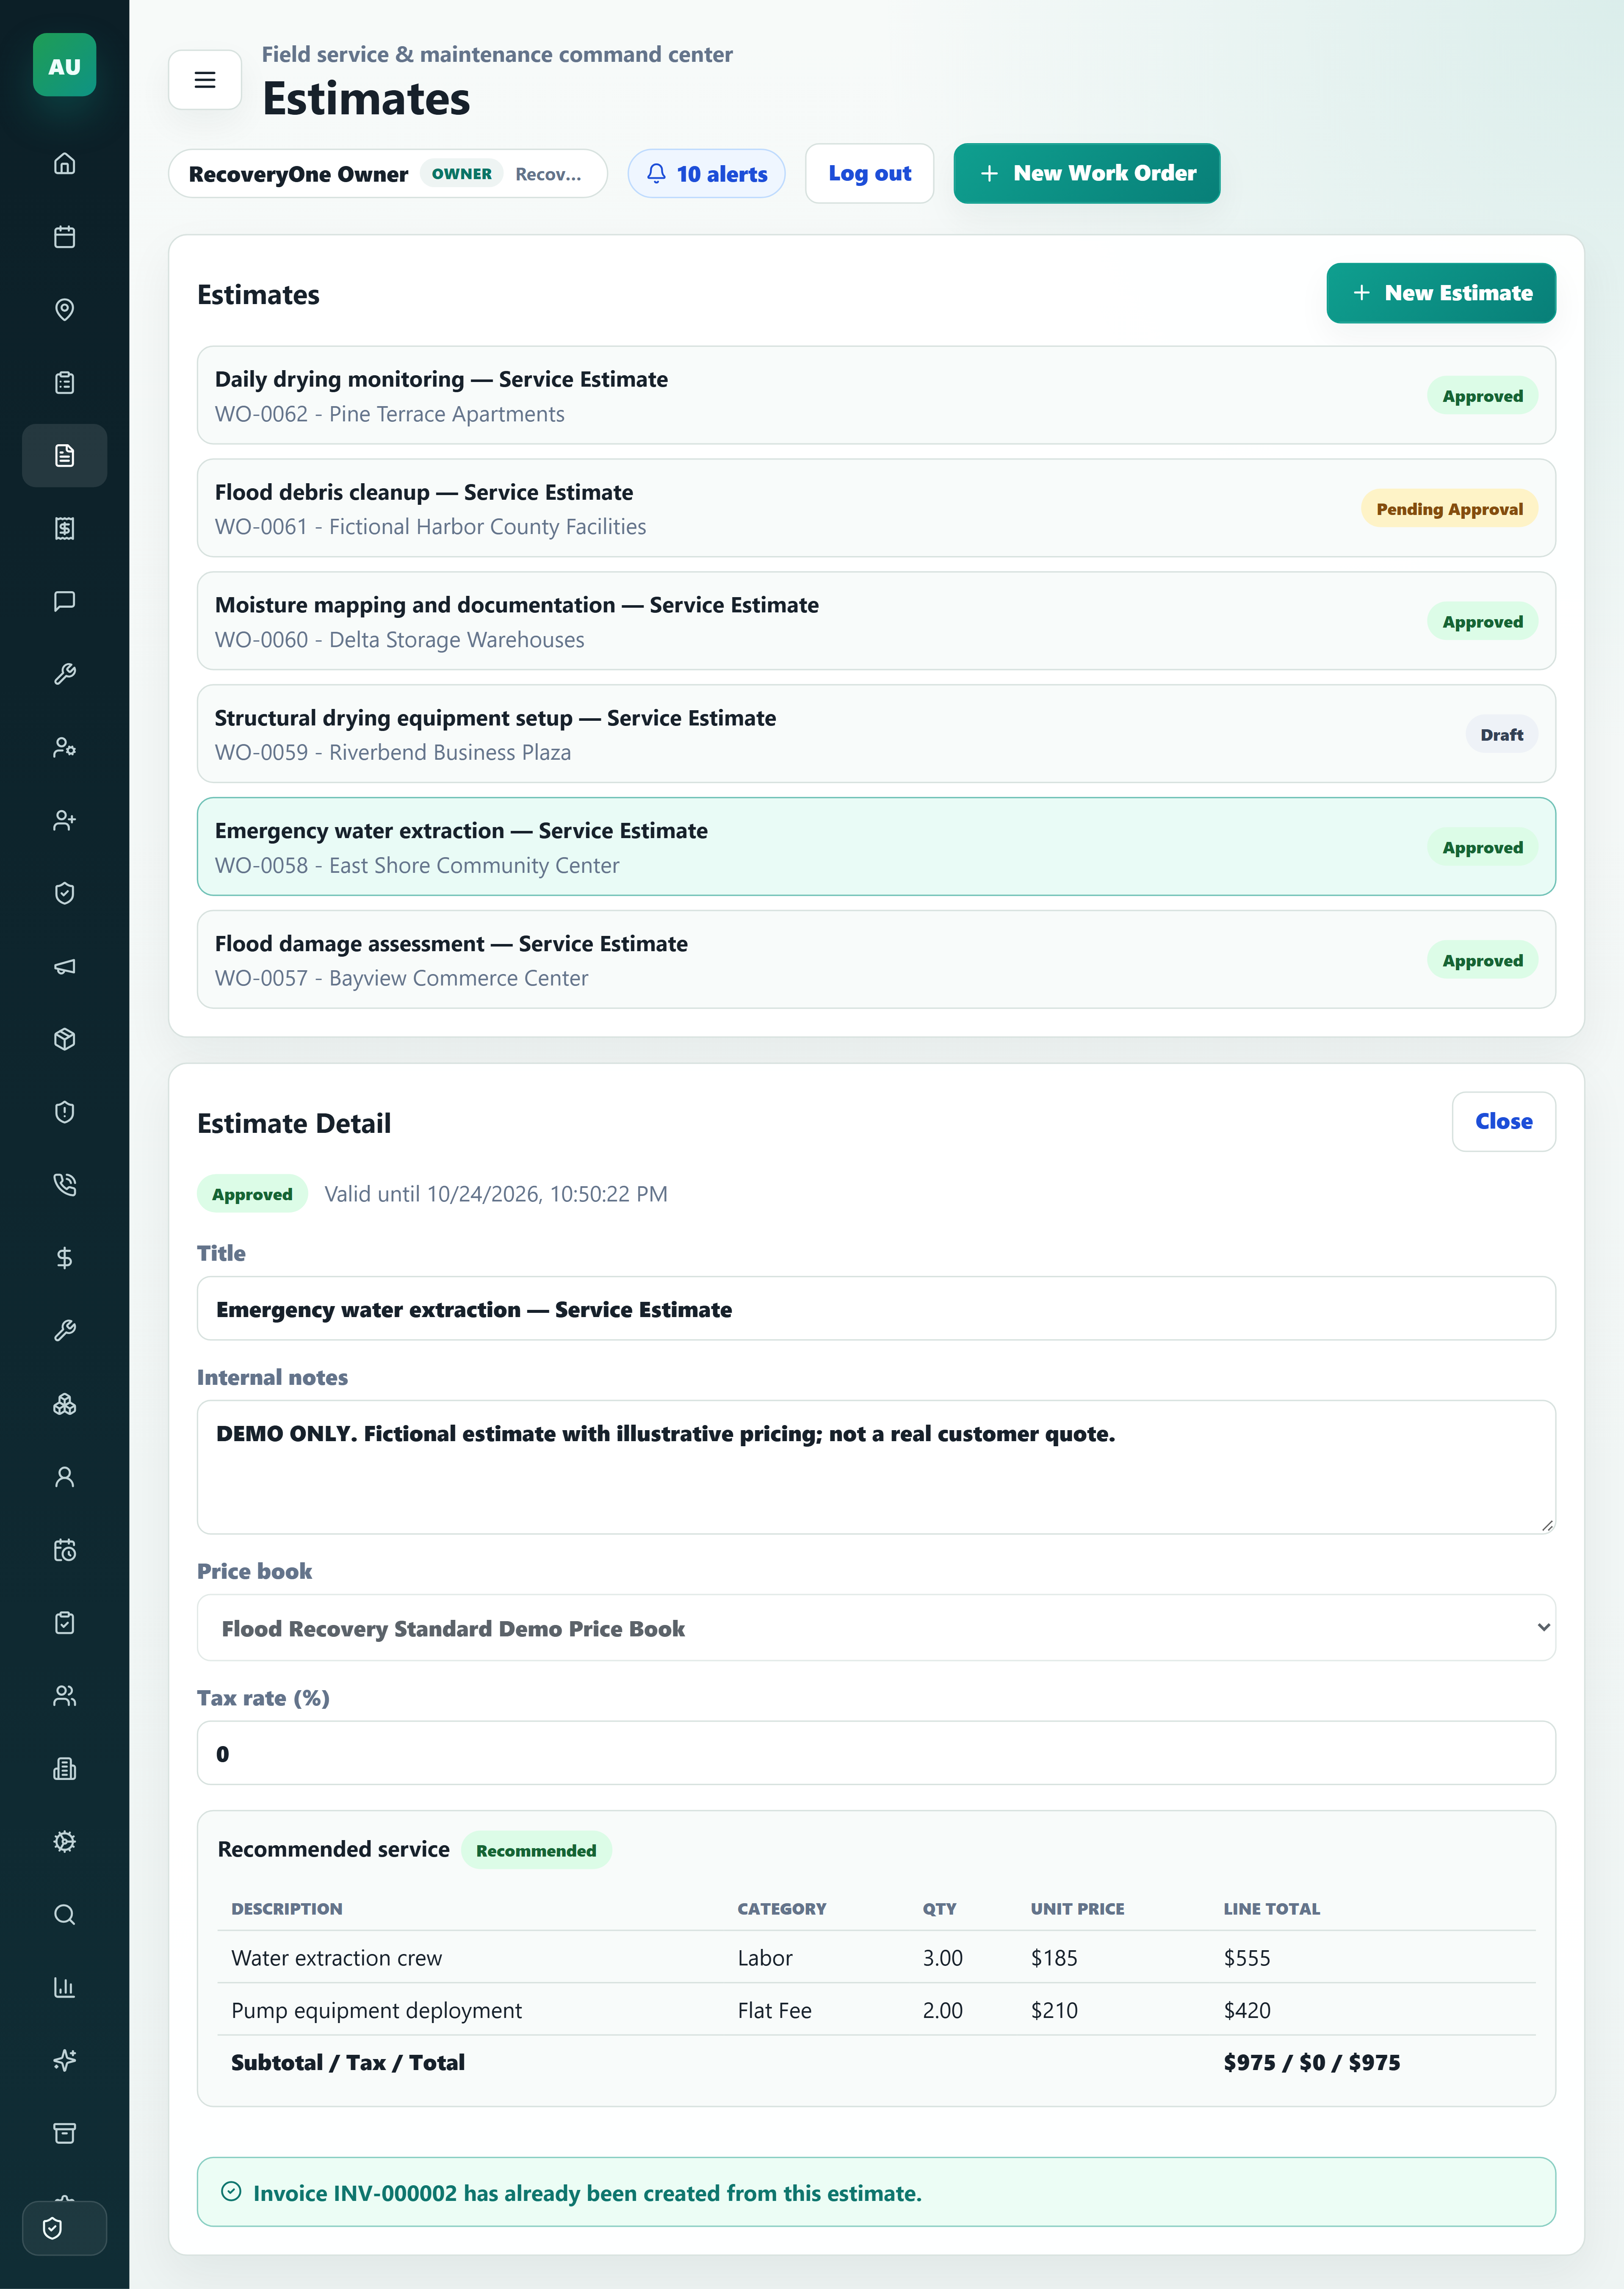Open the add-user icon in sidebar
The width and height of the screenshot is (1624, 2289).
click(64, 820)
